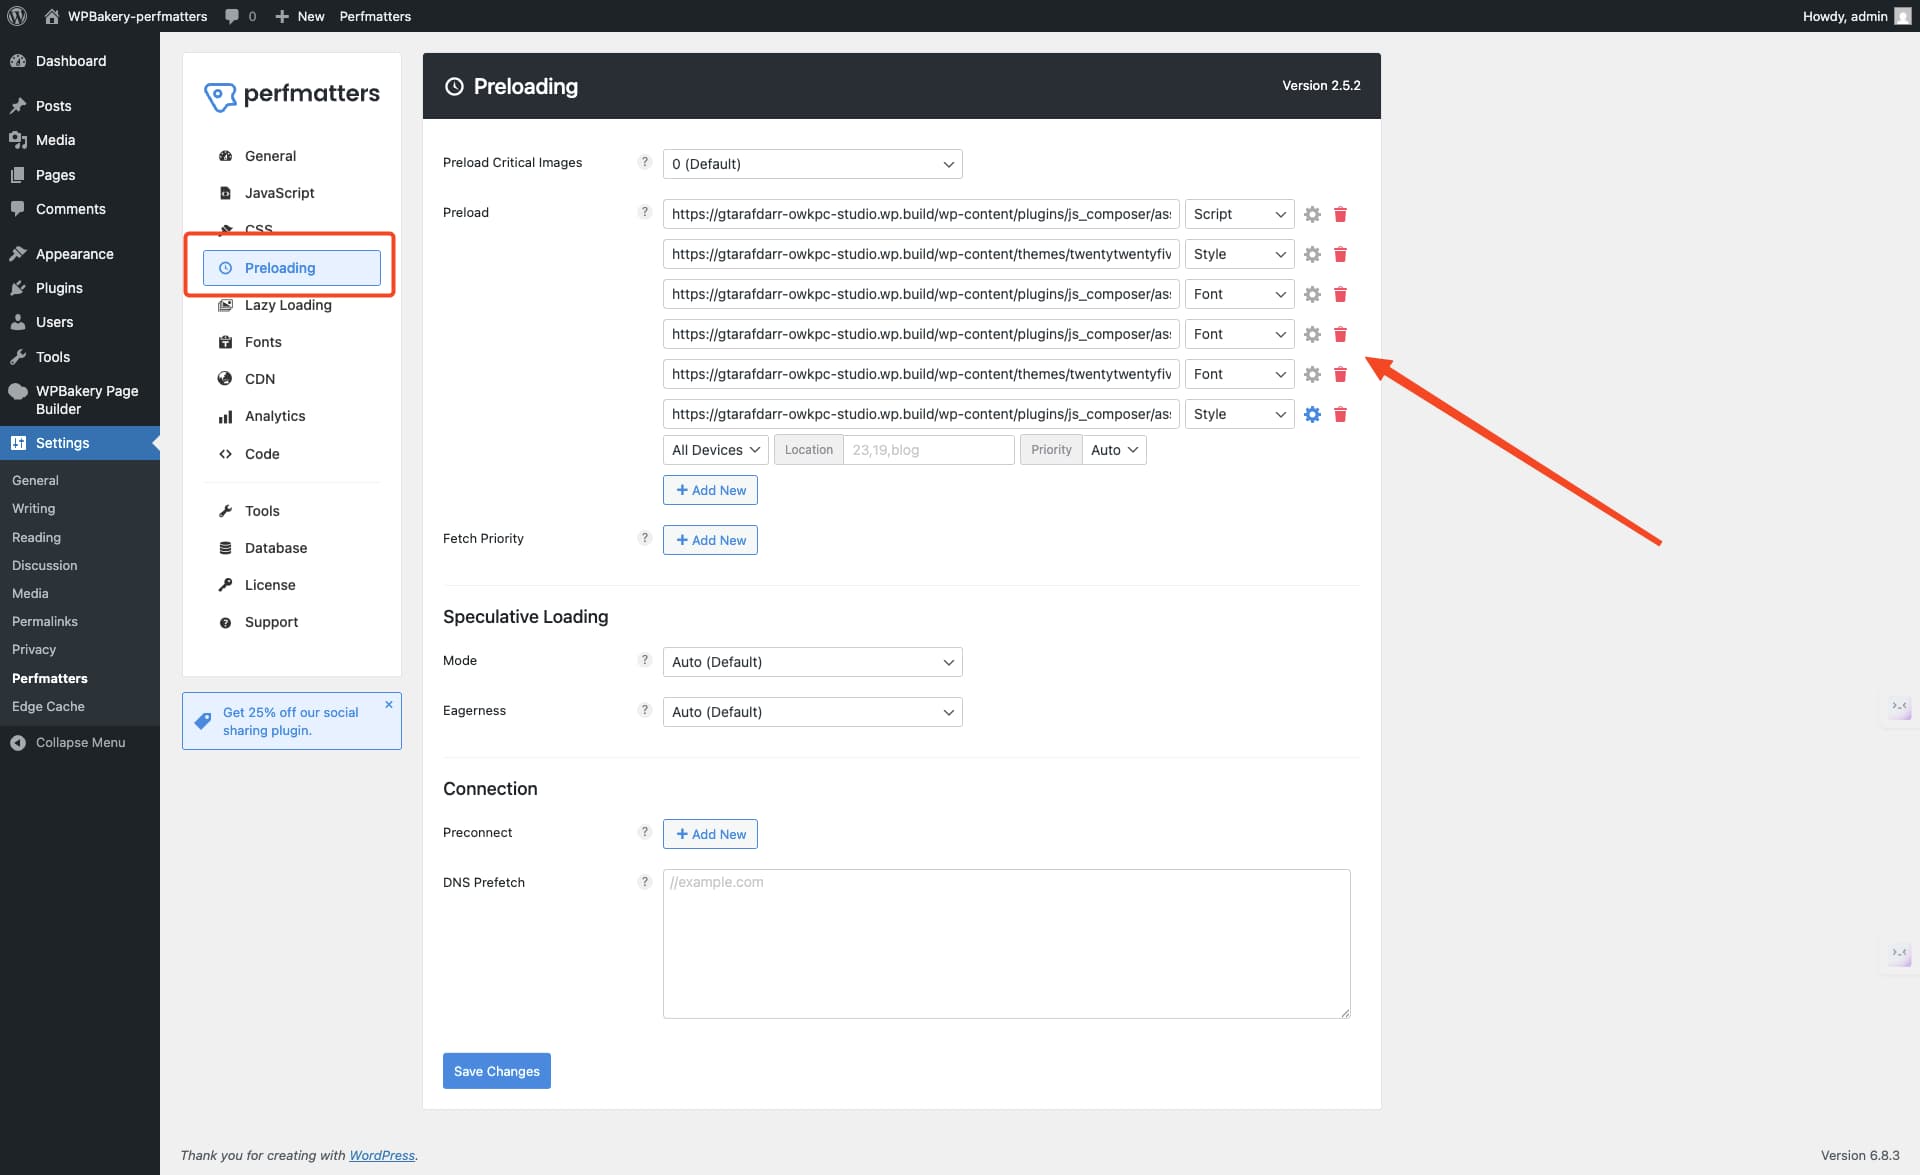
Task: Select Permalinks under Settings
Action: (44, 621)
